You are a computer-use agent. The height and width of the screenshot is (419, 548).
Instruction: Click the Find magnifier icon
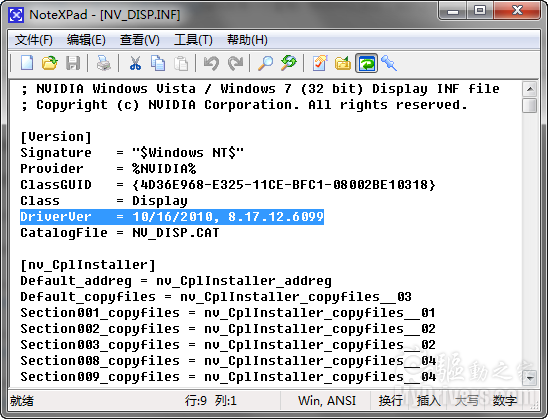(265, 64)
